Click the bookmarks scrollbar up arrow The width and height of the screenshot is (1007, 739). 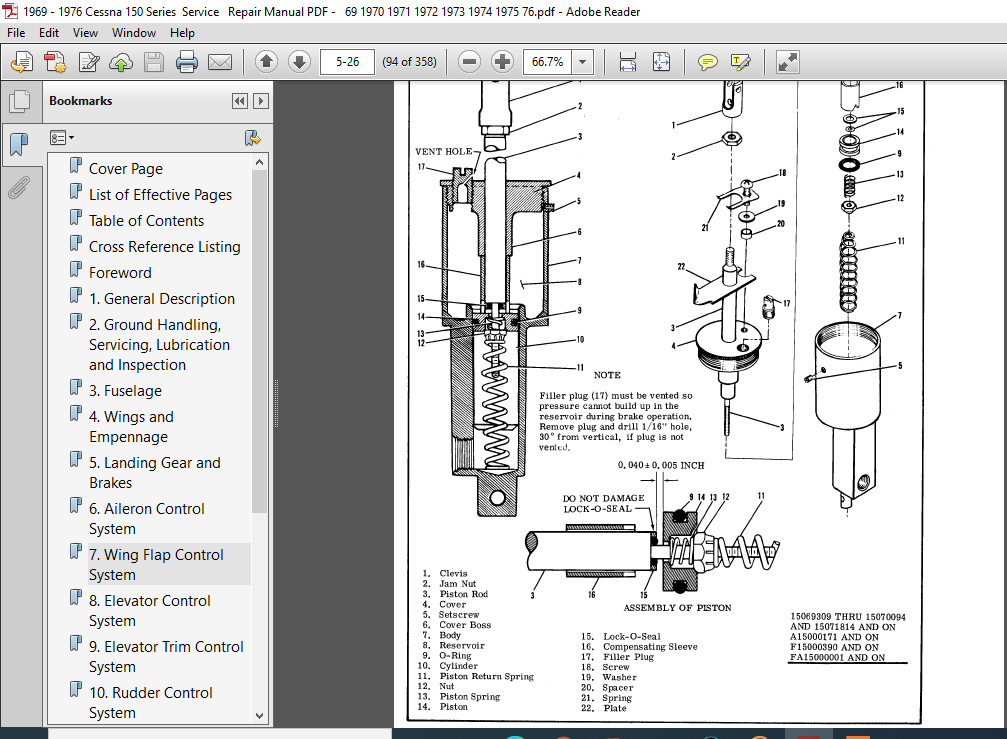259,162
